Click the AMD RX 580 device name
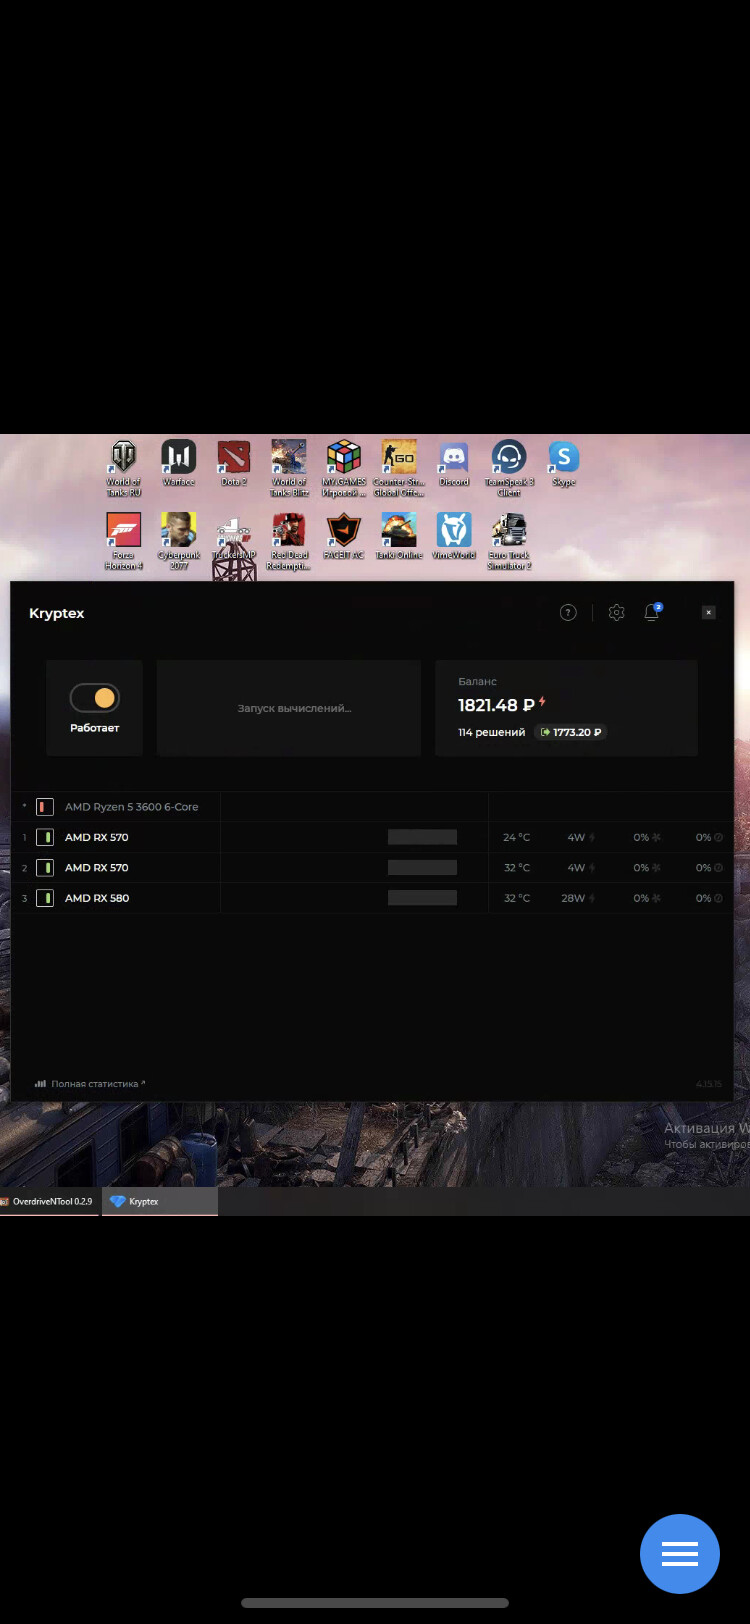The width and height of the screenshot is (750, 1624). tap(97, 898)
